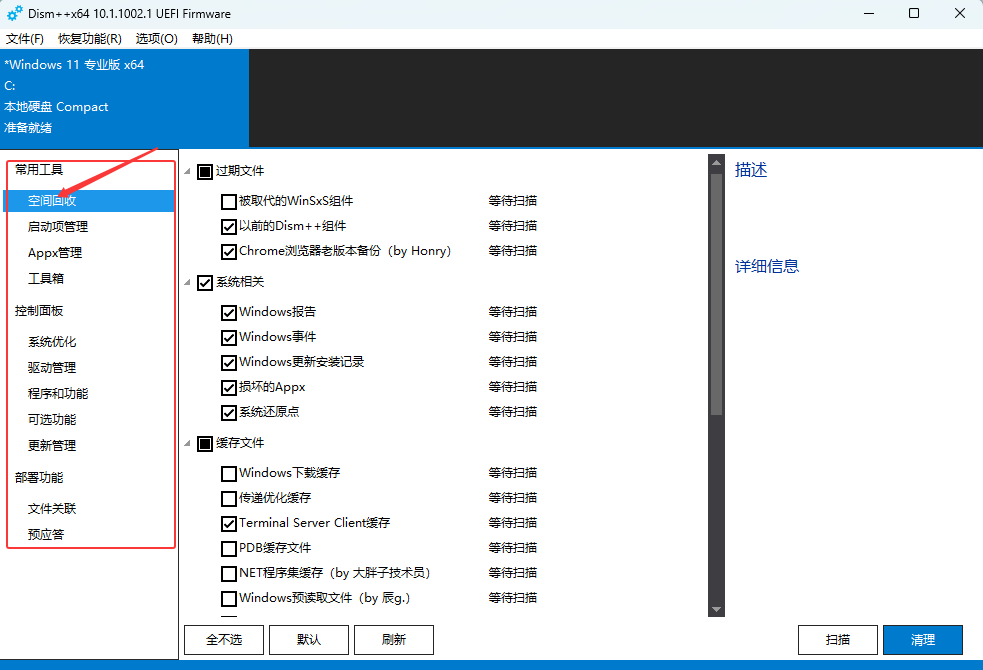Select the Windows 11 专业版 x64 image tile
The image size is (983, 670).
coord(124,98)
